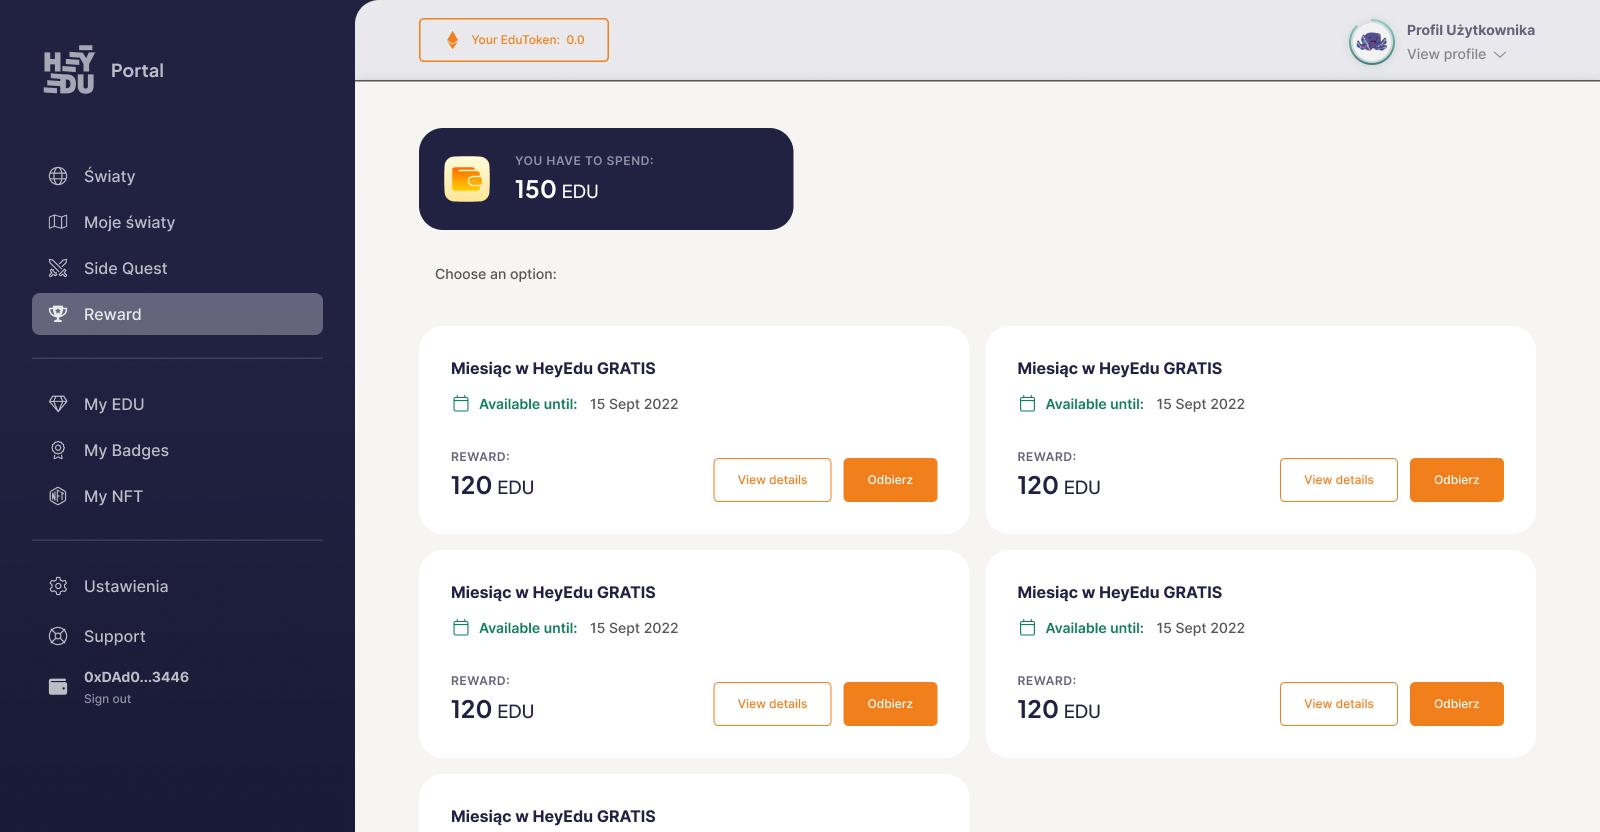
Task: Open Side Quest crossed swords icon
Action: (x=58, y=268)
